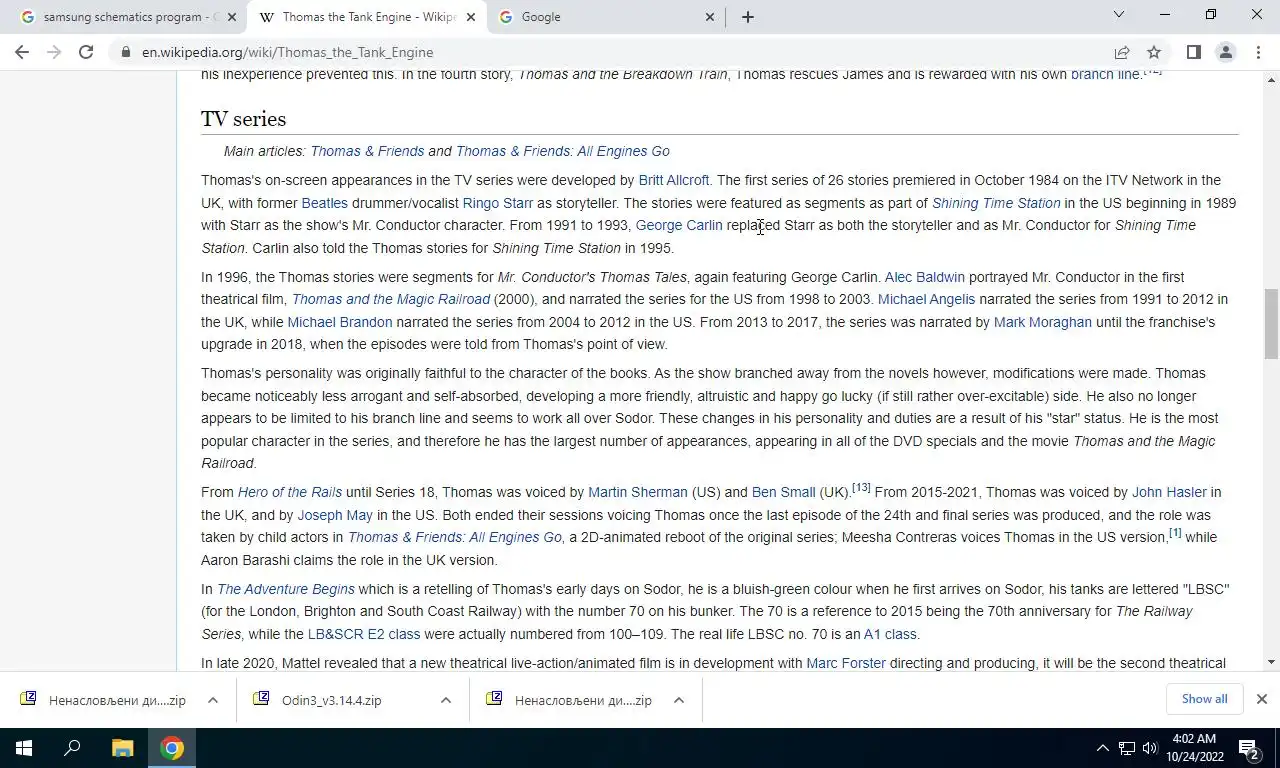Click the address bar URL
This screenshot has width=1280, height=768.
(287, 52)
